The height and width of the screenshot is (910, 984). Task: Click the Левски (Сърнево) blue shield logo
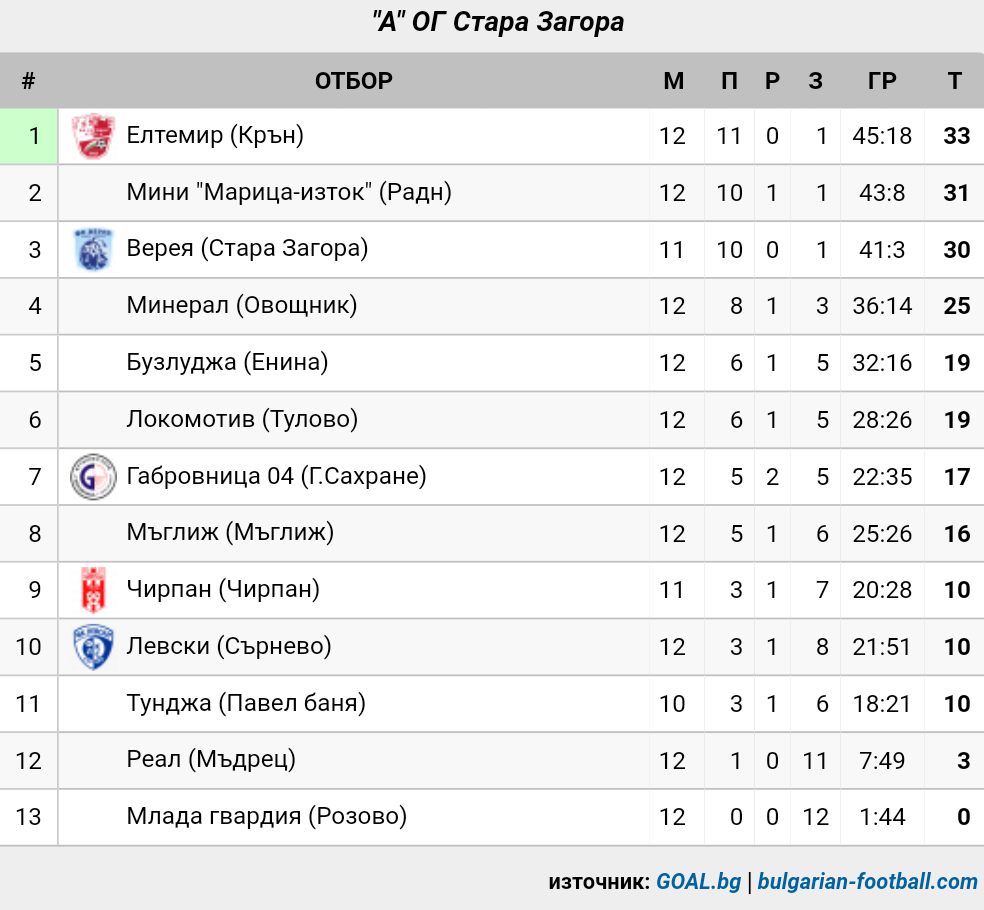(94, 647)
